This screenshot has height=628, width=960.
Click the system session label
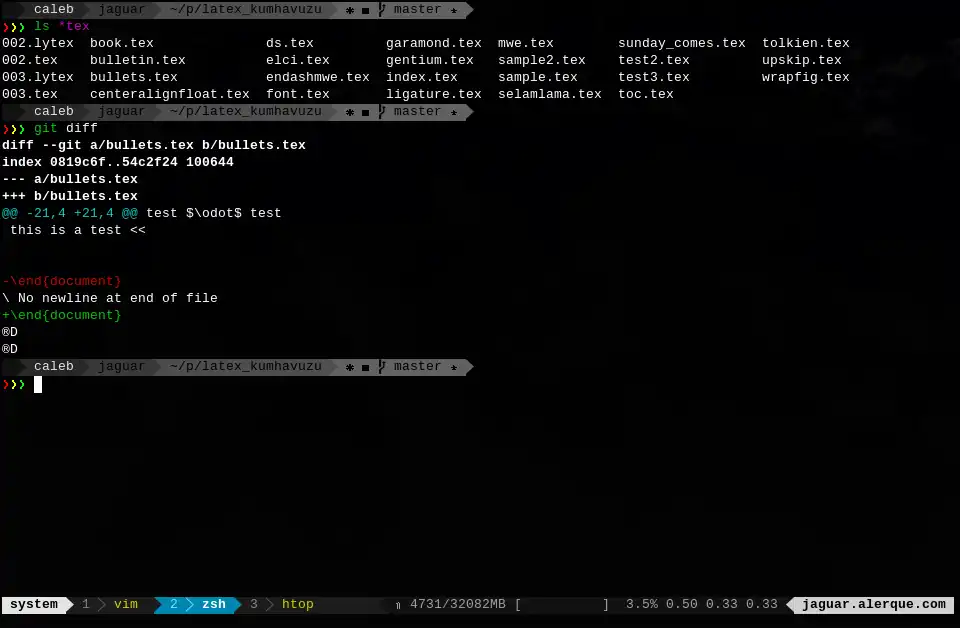point(34,604)
